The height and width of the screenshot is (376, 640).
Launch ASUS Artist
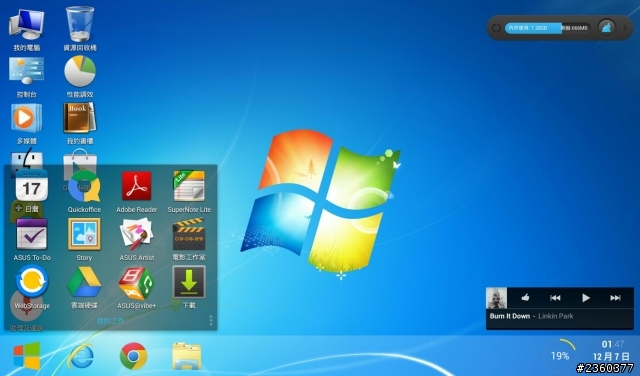tap(137, 234)
